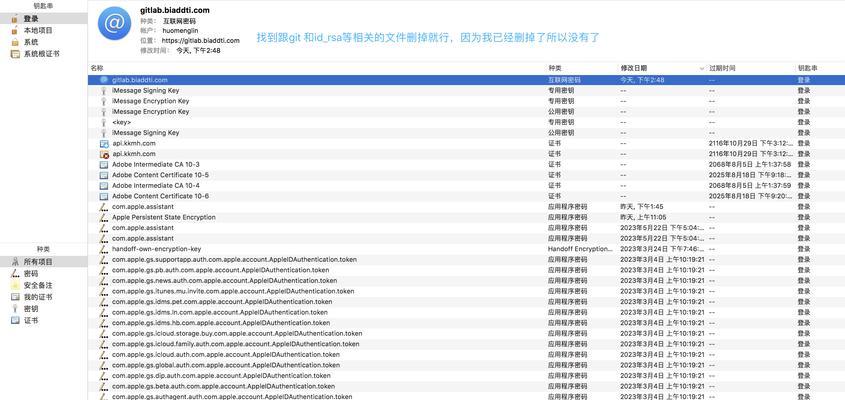The image size is (845, 400).
Task: Click expiry 2025年8月18日 下午9:20 cell
Action: (751, 196)
